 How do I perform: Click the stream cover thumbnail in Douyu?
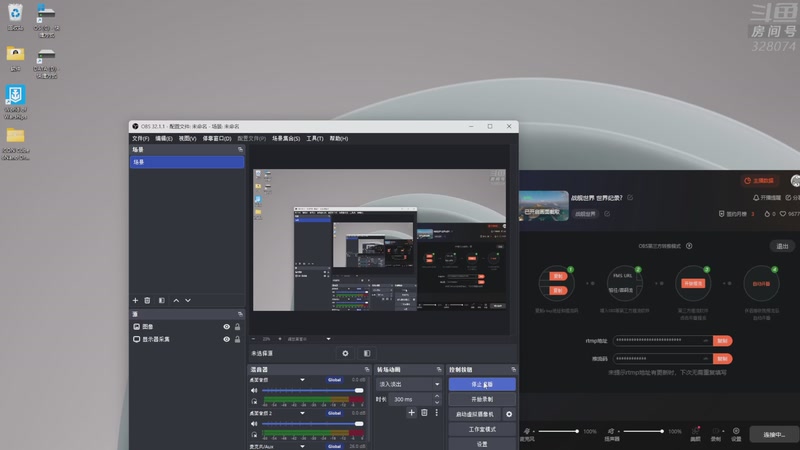tap(544, 206)
